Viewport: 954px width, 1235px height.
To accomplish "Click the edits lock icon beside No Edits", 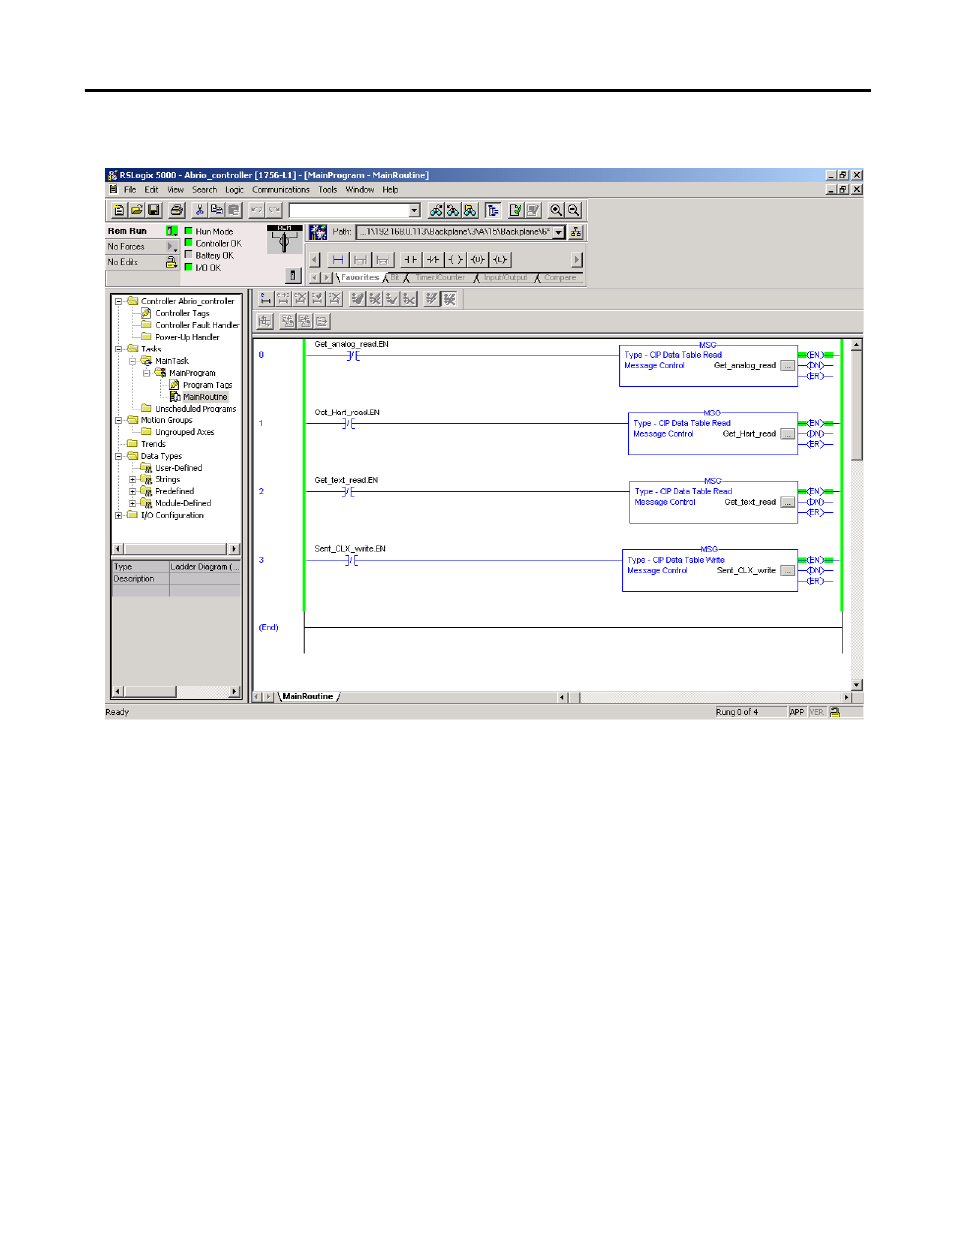I will [x=171, y=262].
